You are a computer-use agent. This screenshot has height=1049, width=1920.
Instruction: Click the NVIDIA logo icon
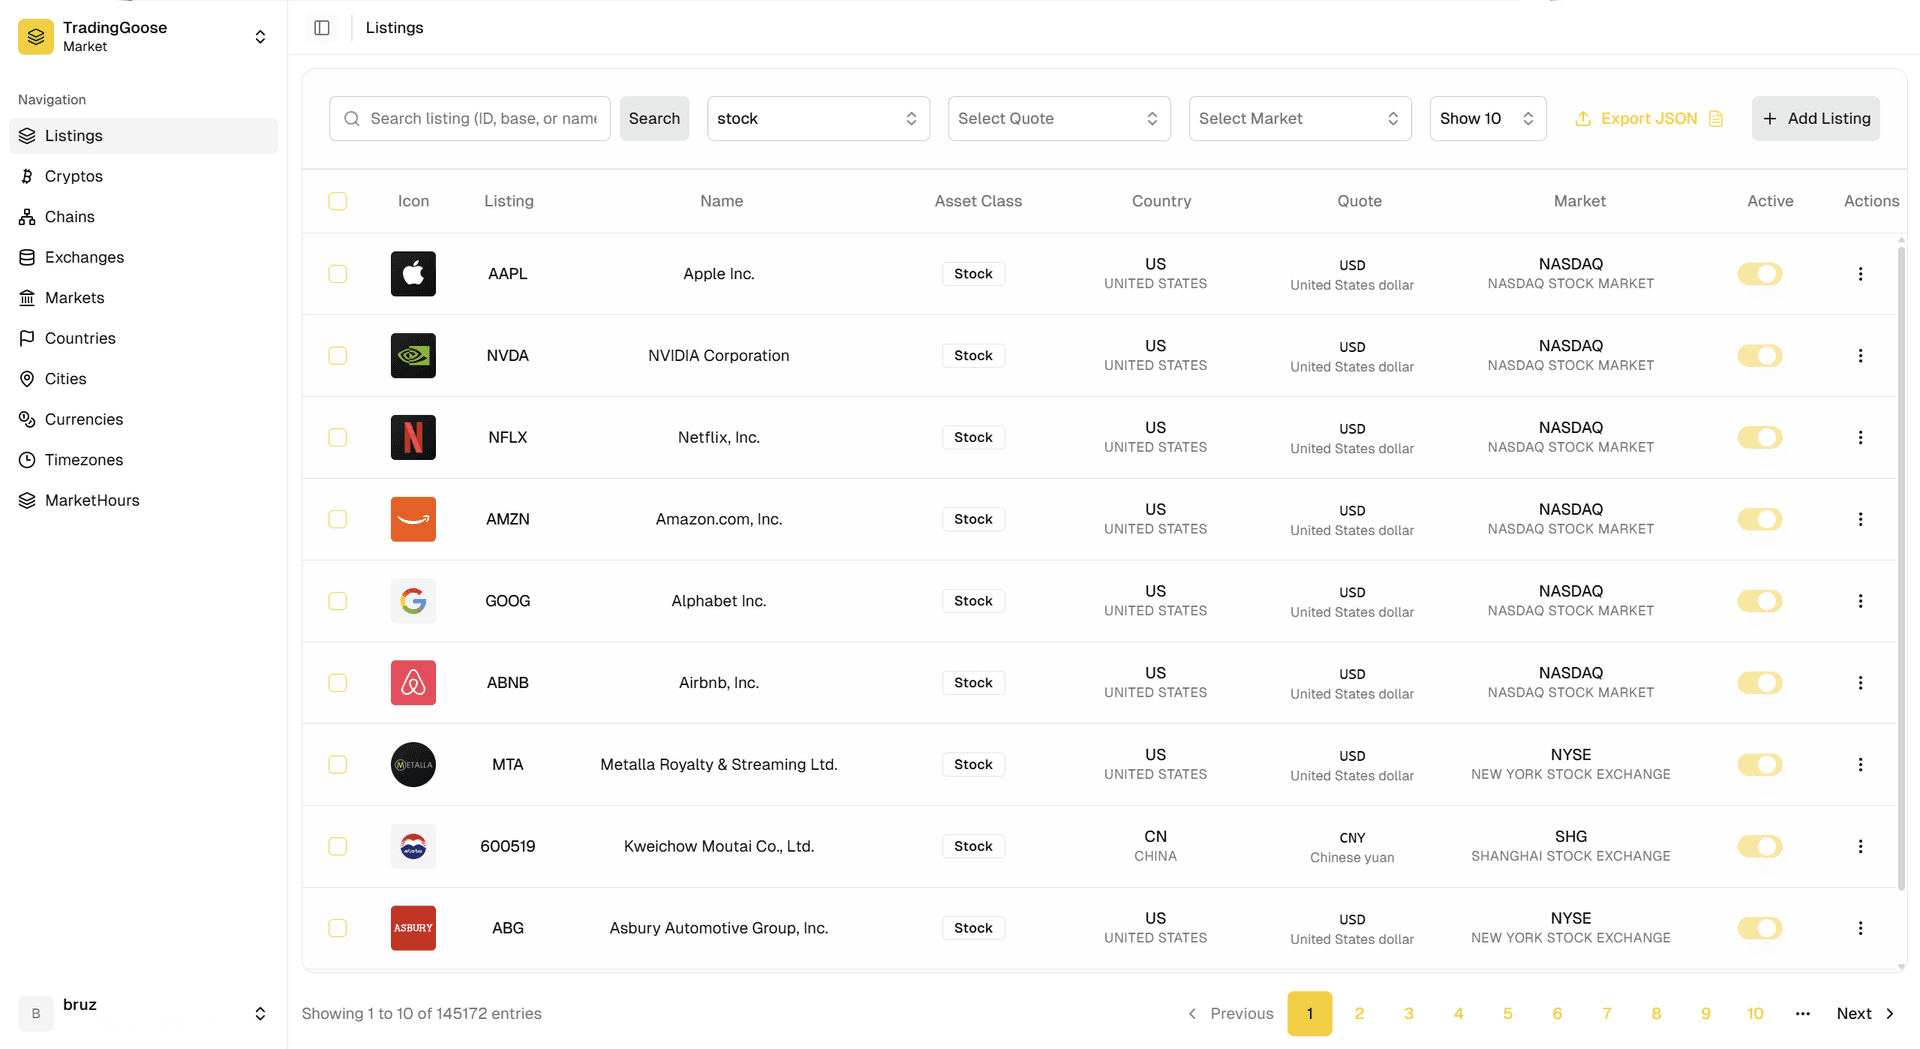[x=413, y=356]
